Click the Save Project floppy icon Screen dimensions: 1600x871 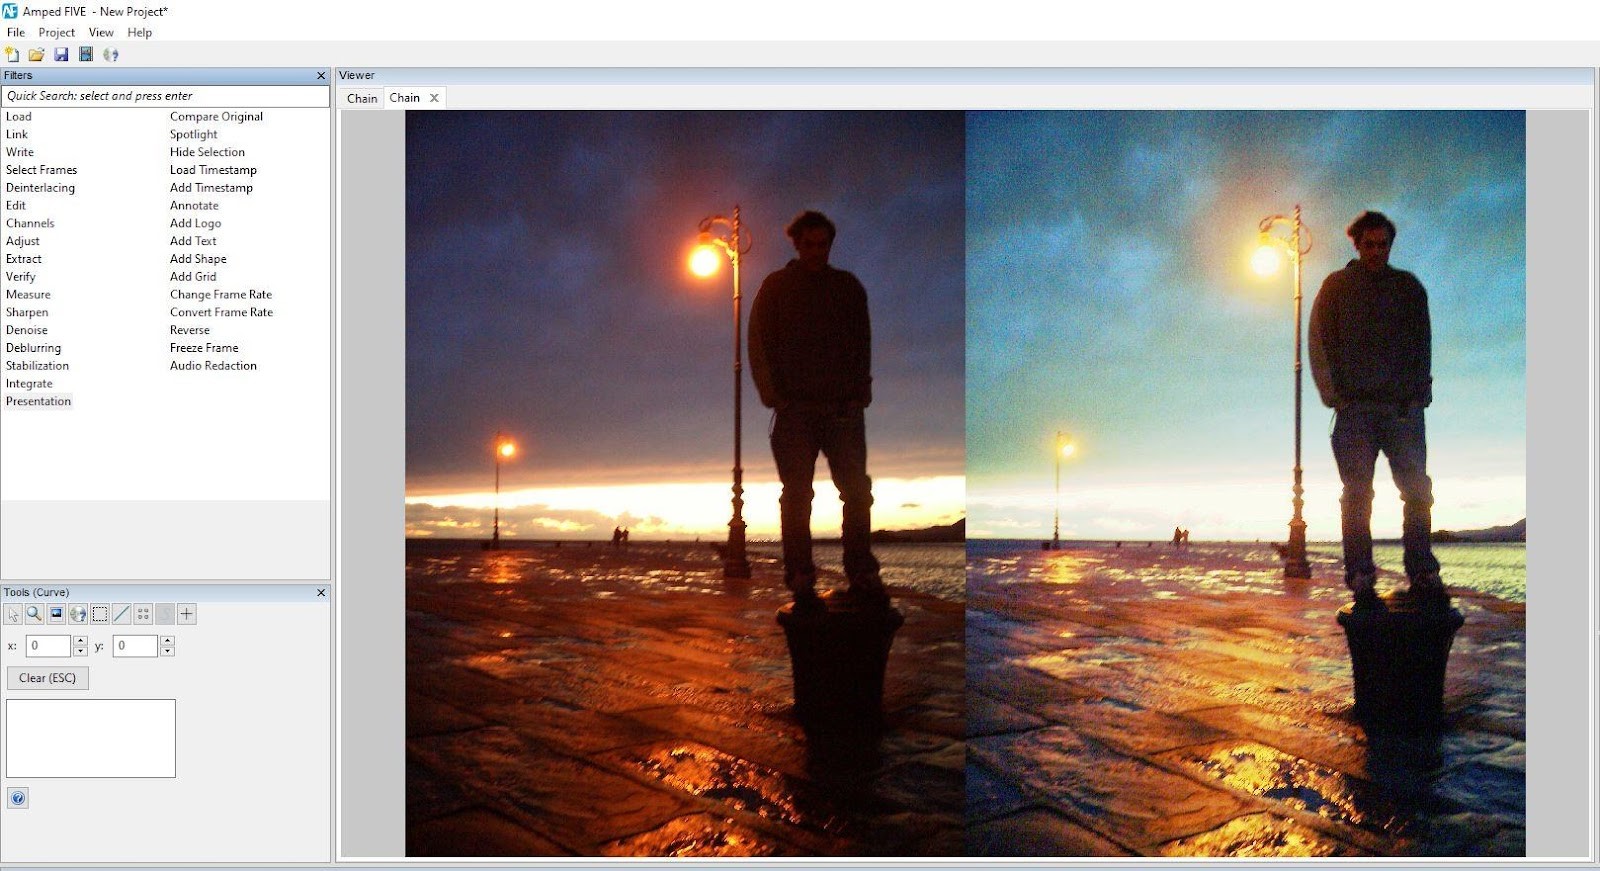pos(61,54)
